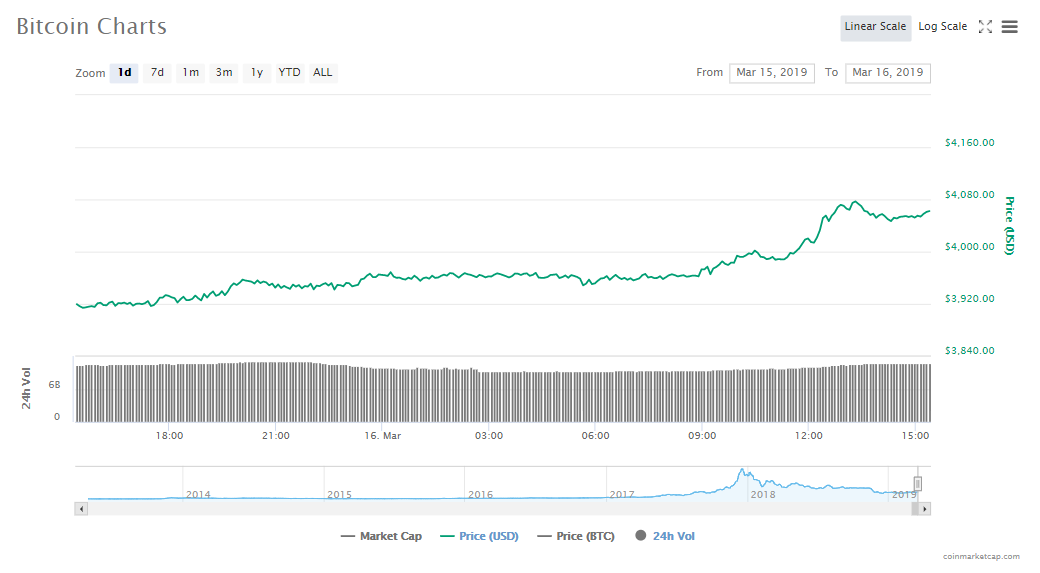Screen dimensions: 1040x573
Task: Toggle Price (USD) series in legend
Action: (x=479, y=536)
